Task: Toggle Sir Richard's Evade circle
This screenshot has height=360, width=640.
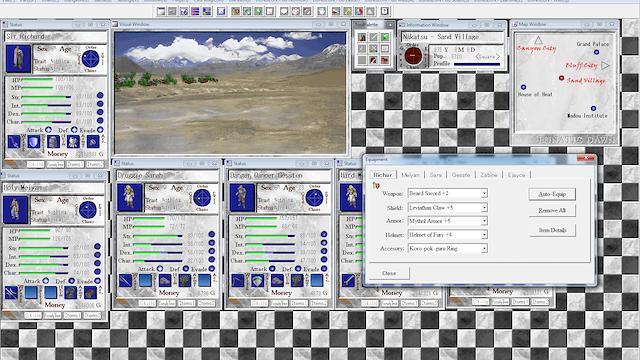Action: coord(100,130)
